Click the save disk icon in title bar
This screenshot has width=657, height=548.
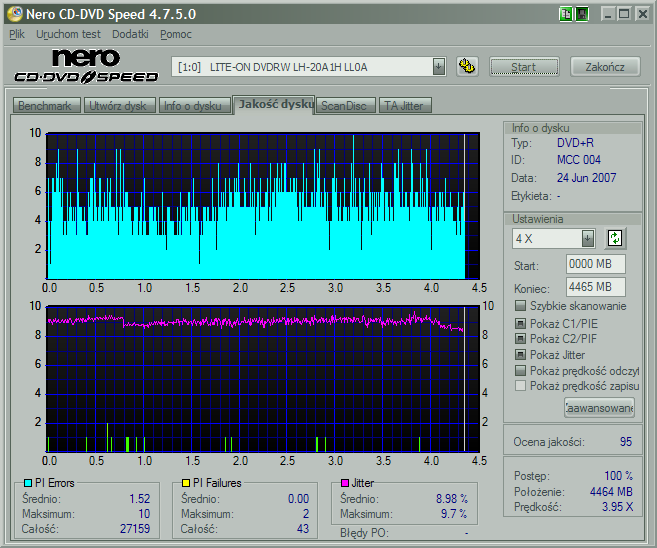(x=582, y=14)
